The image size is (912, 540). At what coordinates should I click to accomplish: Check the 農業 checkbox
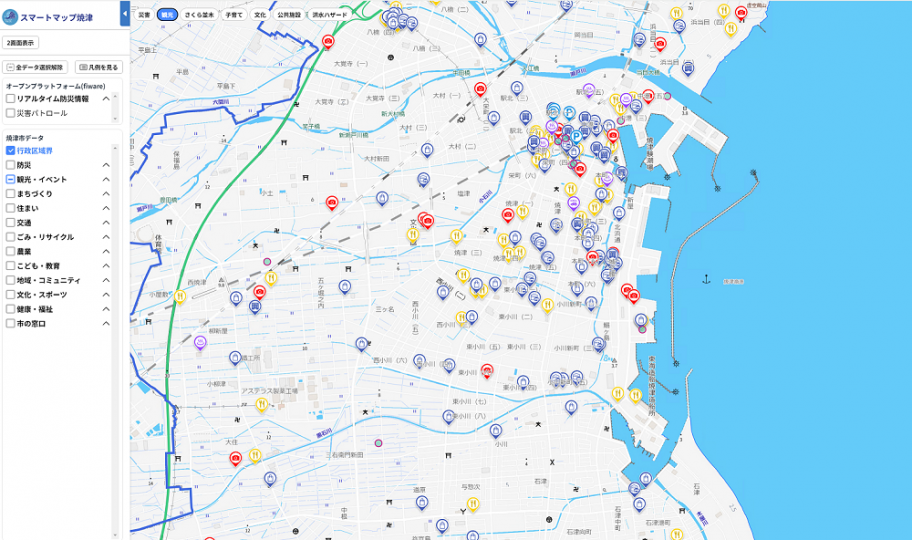pyautogui.click(x=10, y=251)
